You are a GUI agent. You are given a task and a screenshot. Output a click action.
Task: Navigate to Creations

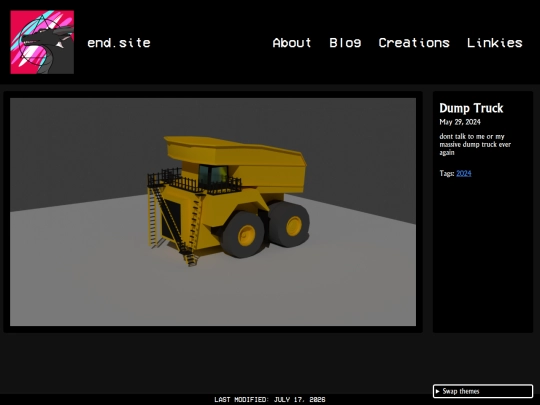click(x=414, y=43)
